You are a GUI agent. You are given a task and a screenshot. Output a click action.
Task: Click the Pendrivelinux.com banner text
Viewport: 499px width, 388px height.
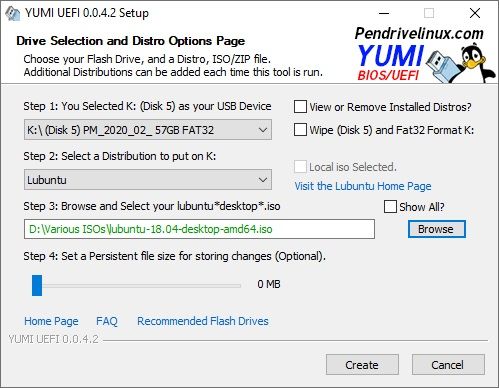tap(419, 33)
